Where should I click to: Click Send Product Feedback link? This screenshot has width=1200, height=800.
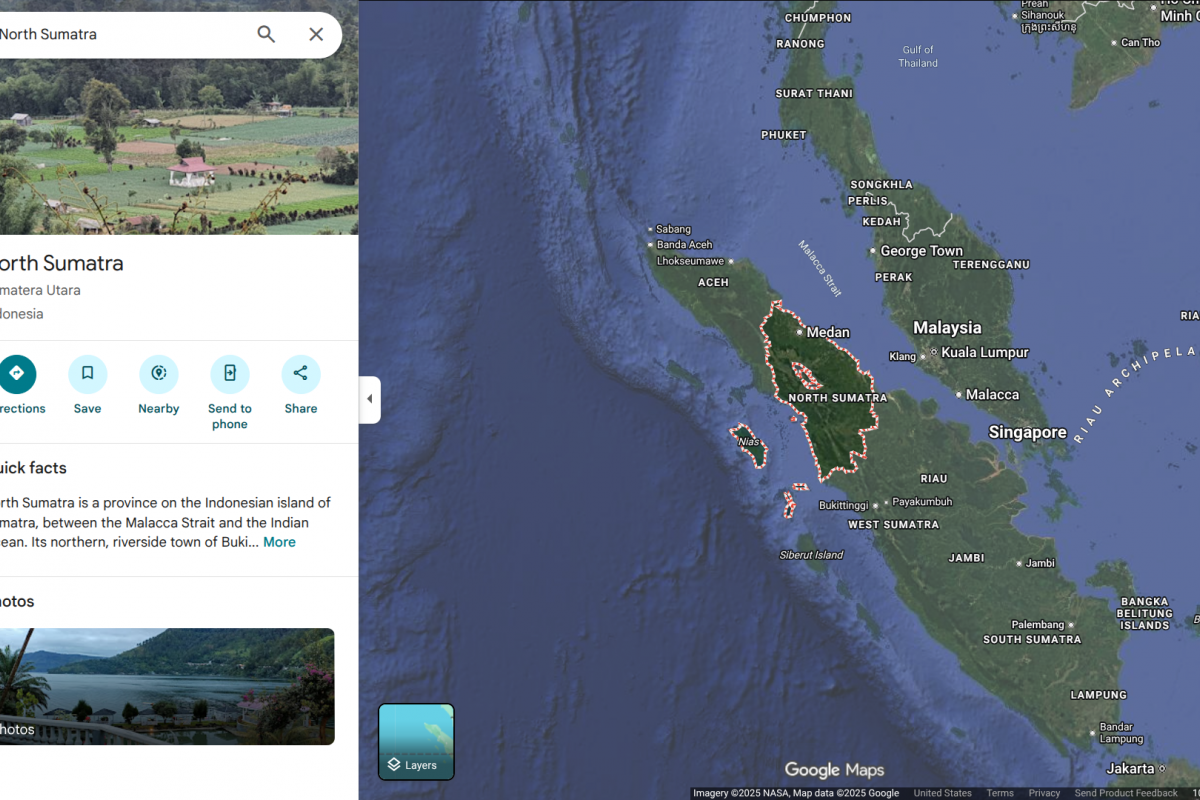click(x=1126, y=793)
